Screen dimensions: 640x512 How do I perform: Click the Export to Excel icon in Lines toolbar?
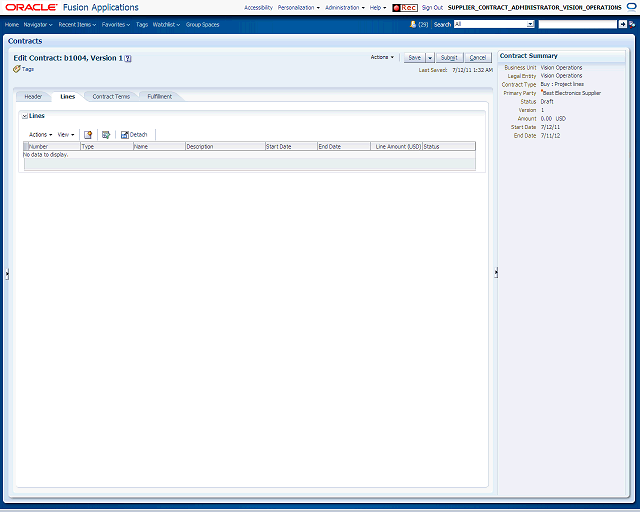click(106, 135)
